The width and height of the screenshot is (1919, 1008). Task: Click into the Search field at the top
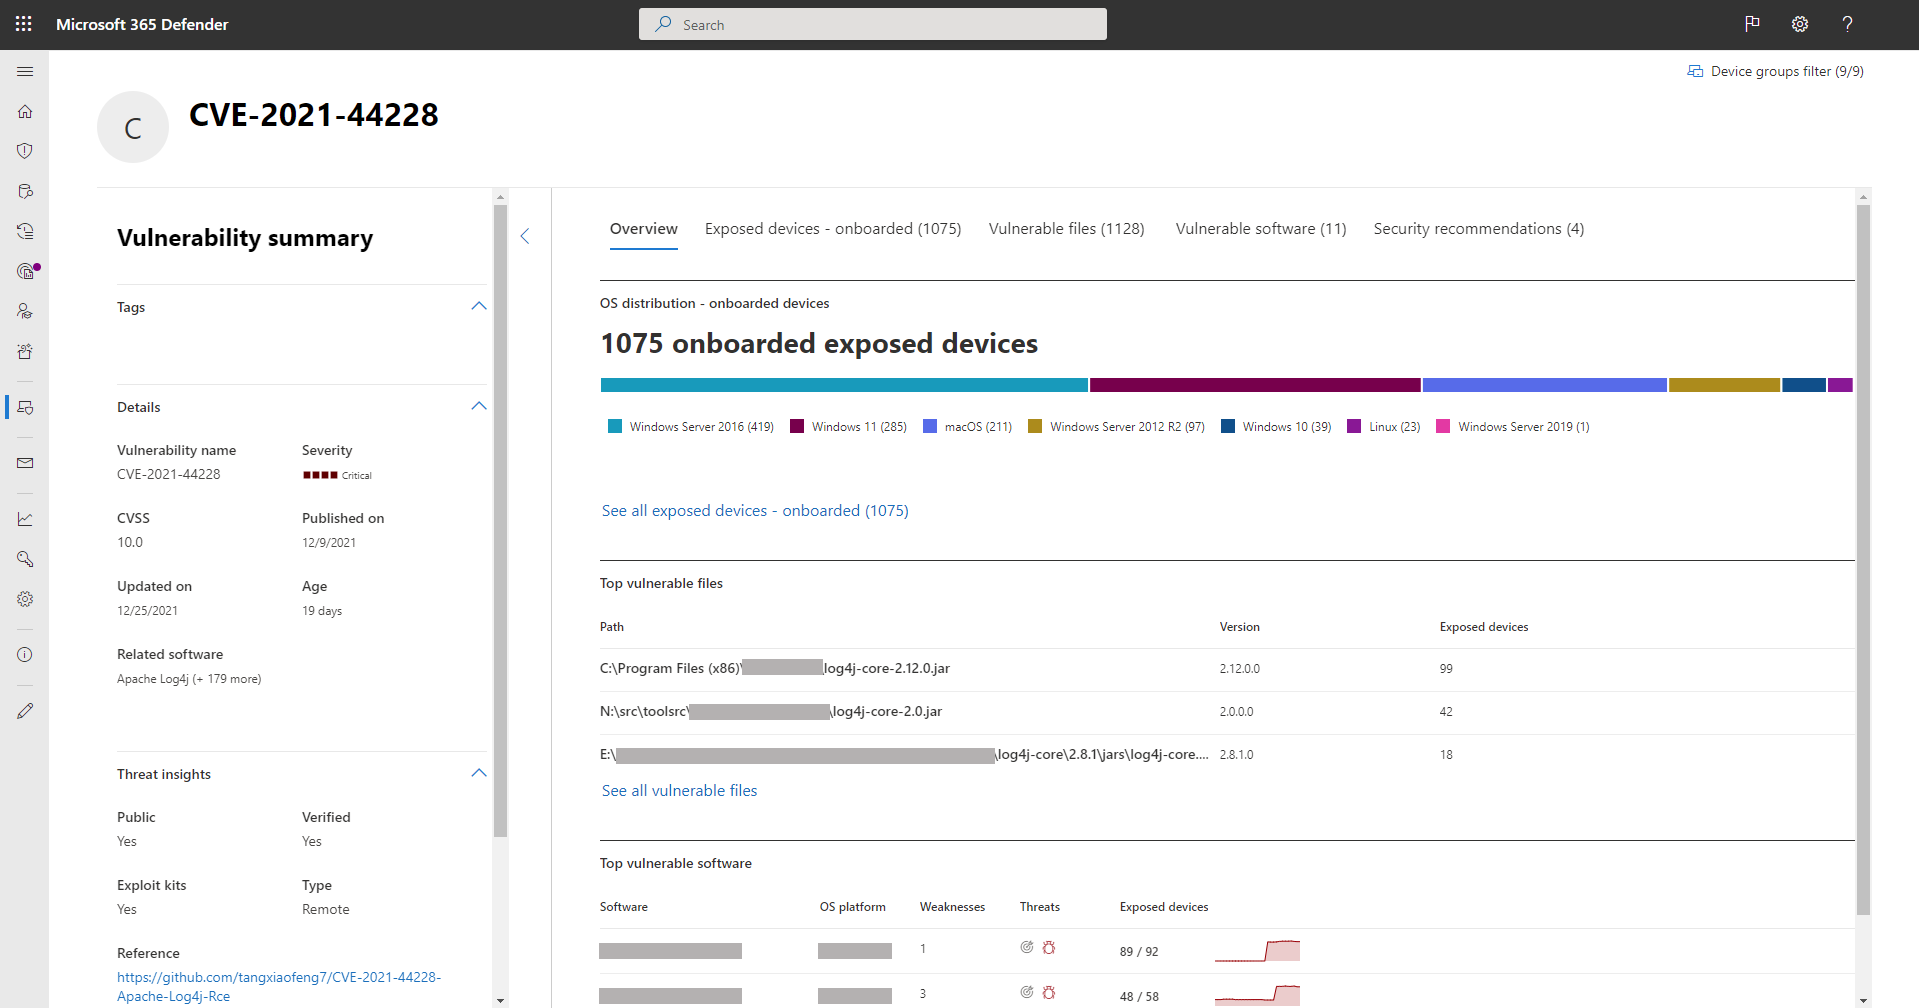pos(873,25)
